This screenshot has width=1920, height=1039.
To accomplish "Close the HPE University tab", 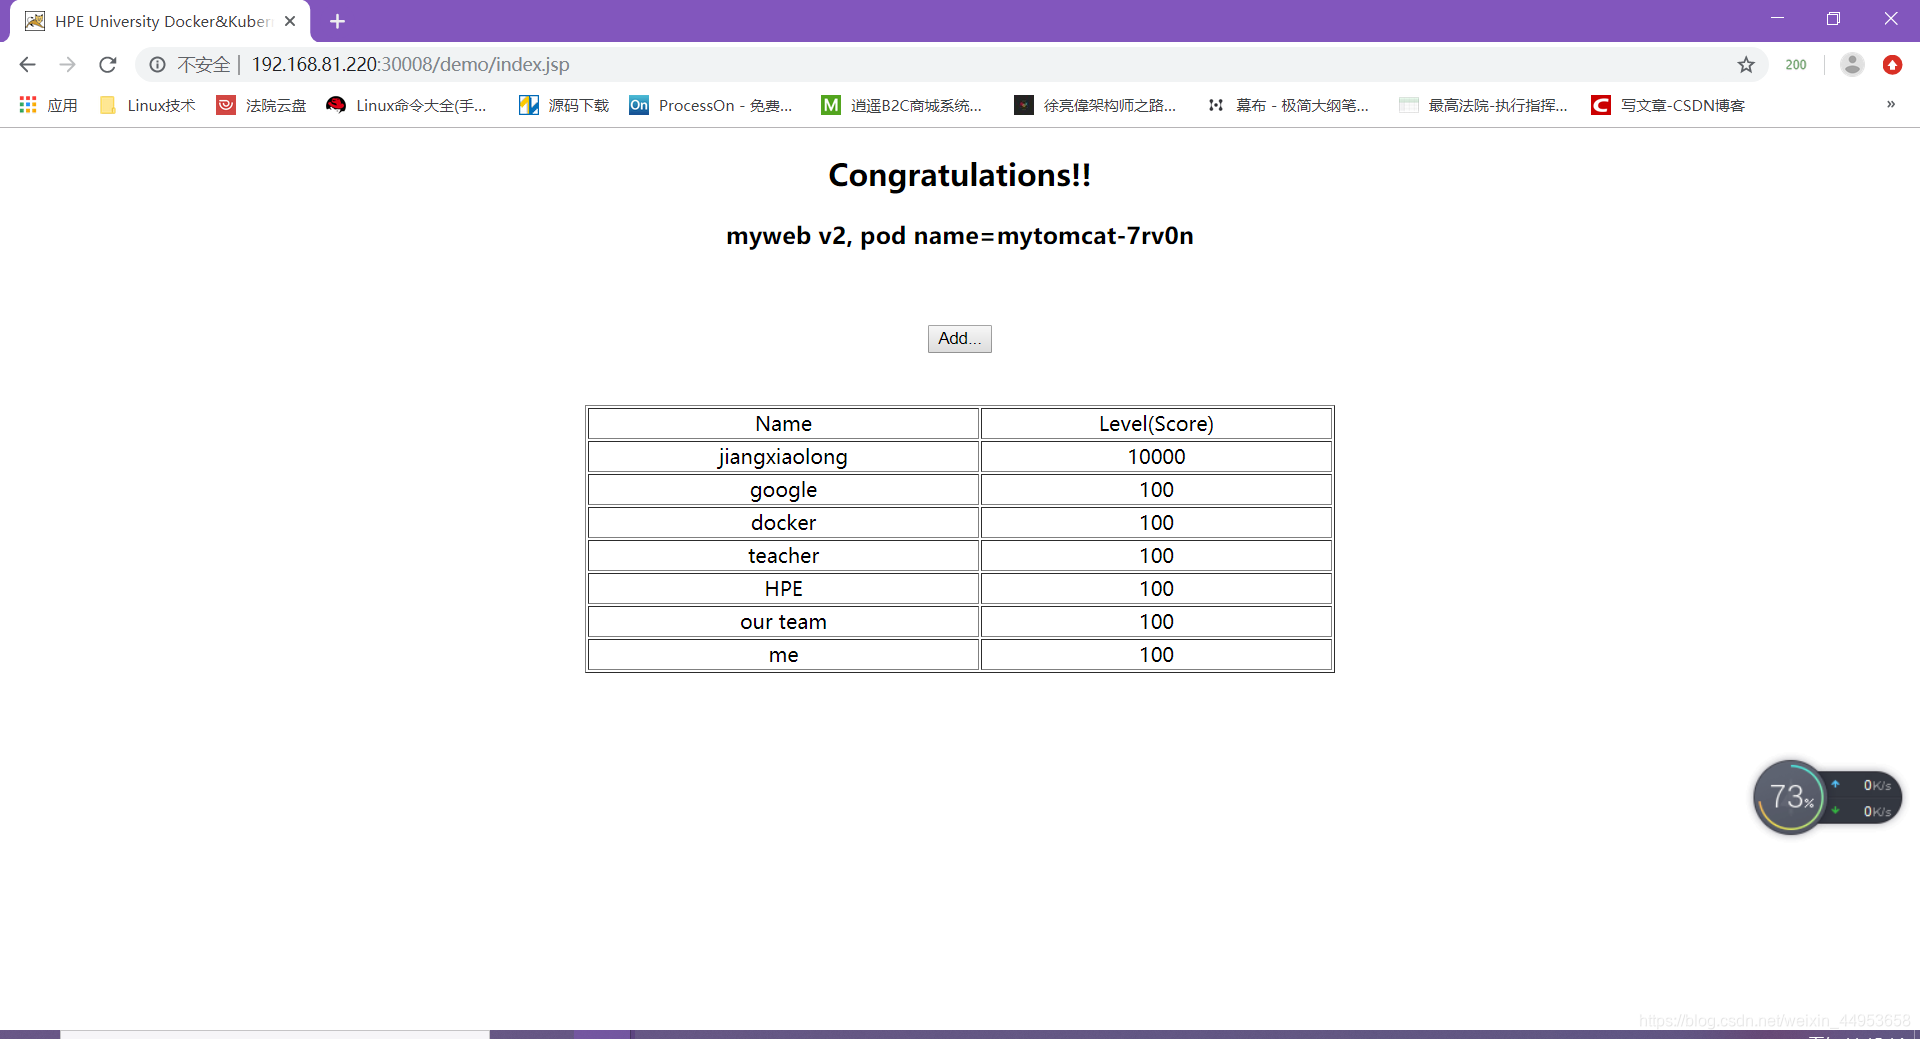I will 290,21.
